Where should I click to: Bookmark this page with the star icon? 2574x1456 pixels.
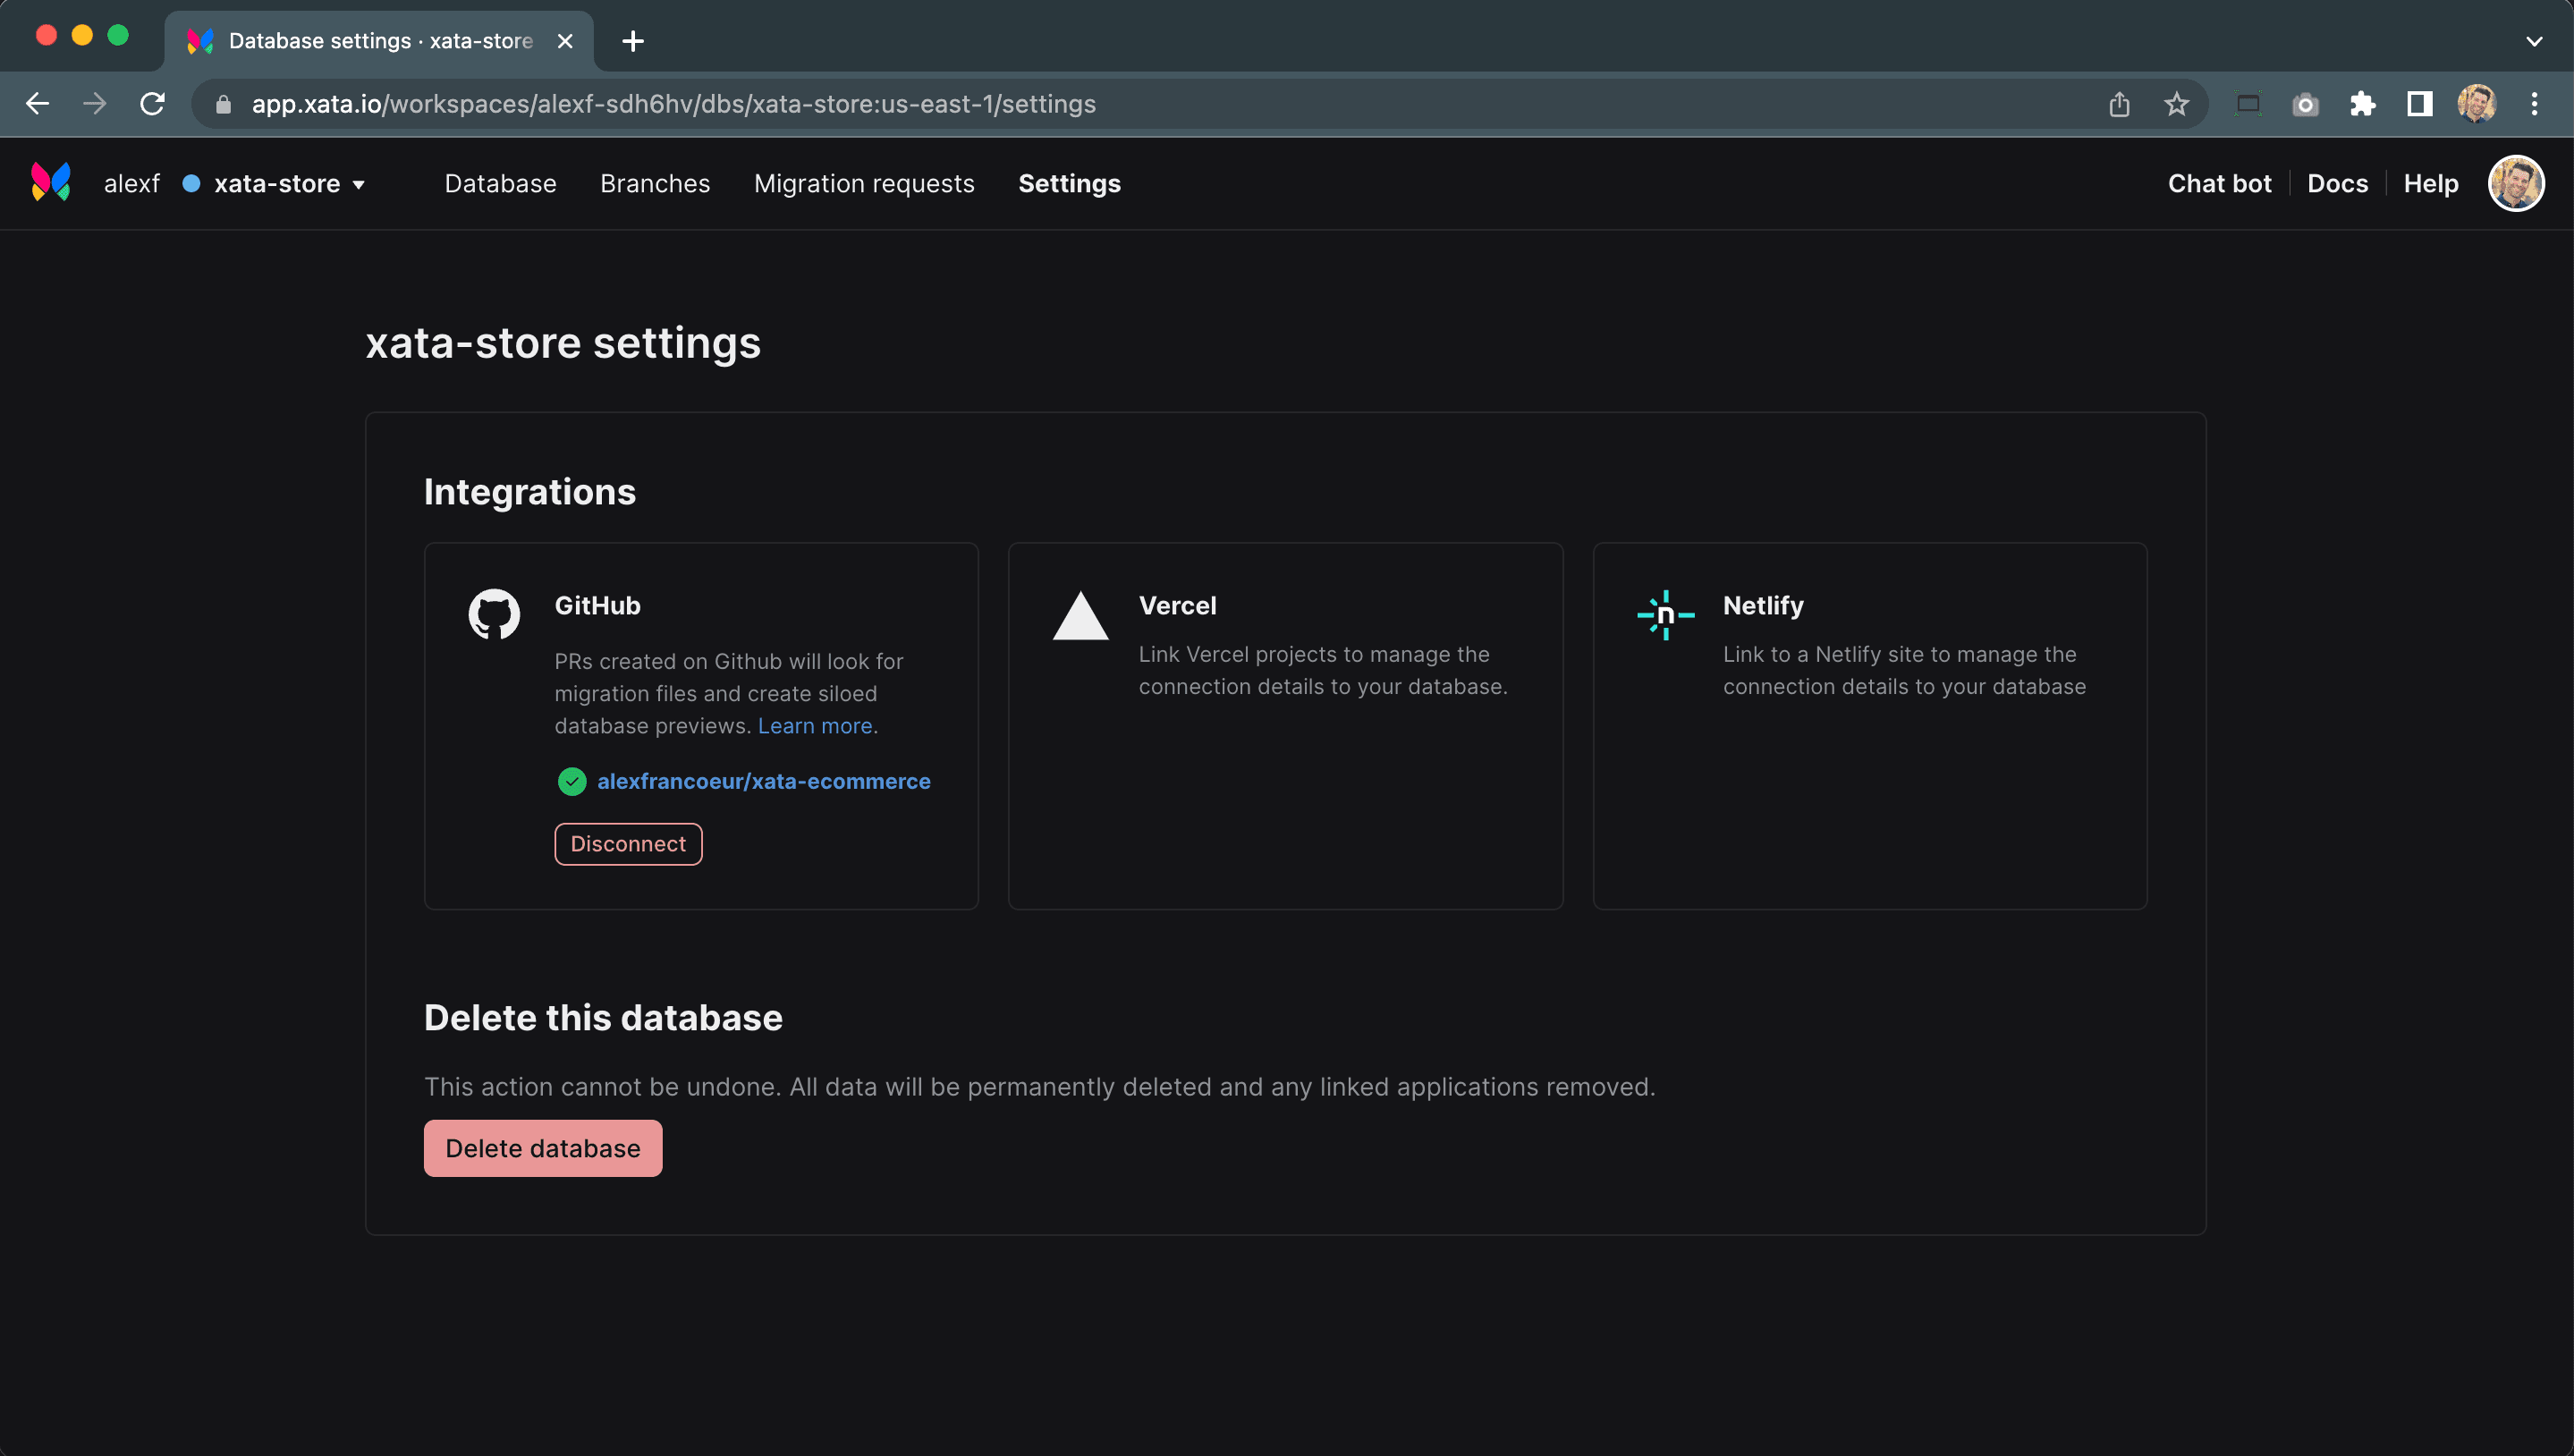pyautogui.click(x=2177, y=104)
